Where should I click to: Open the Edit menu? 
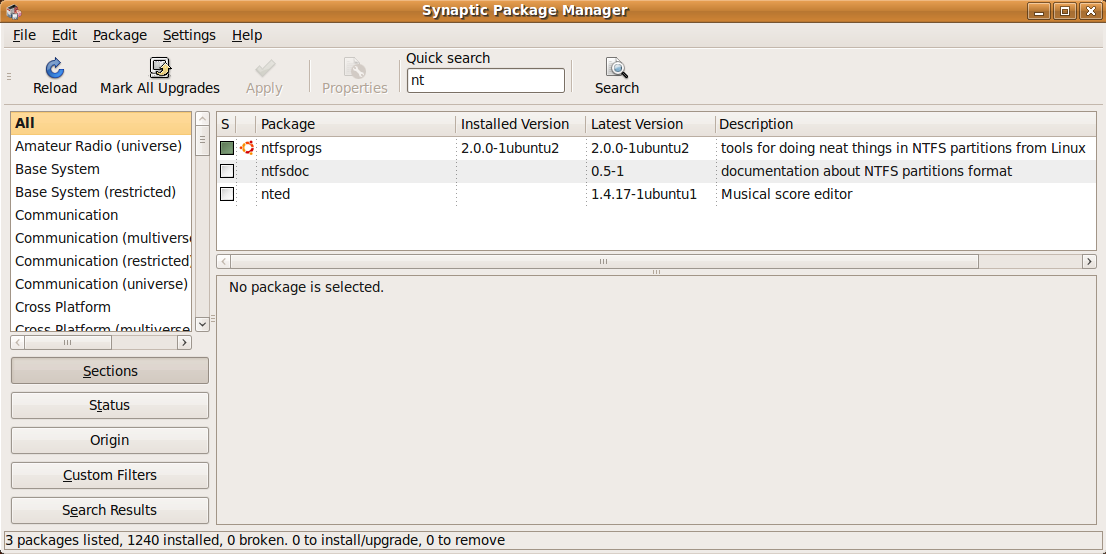coord(64,35)
